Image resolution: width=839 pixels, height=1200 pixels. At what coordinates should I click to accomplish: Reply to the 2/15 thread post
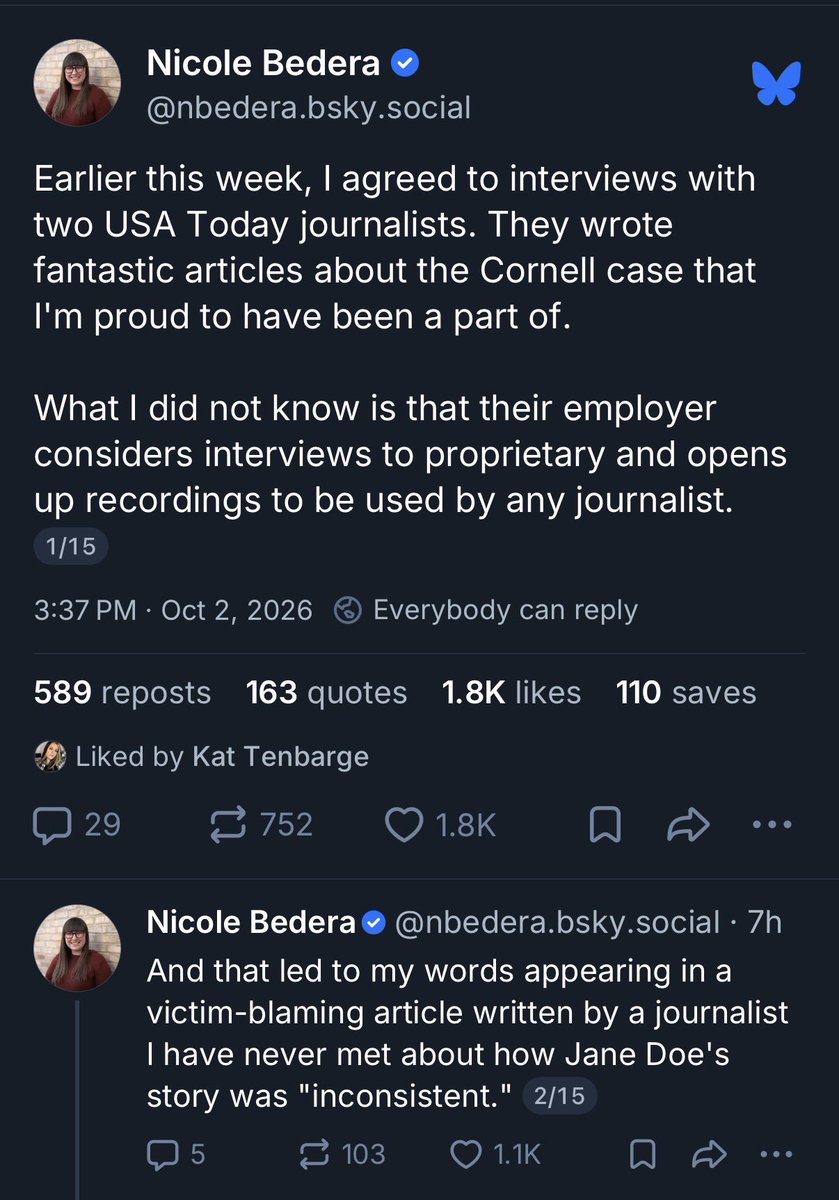pyautogui.click(x=176, y=1154)
